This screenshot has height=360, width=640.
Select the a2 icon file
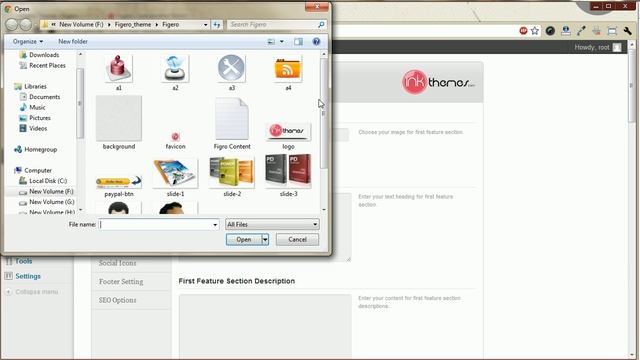[175, 73]
